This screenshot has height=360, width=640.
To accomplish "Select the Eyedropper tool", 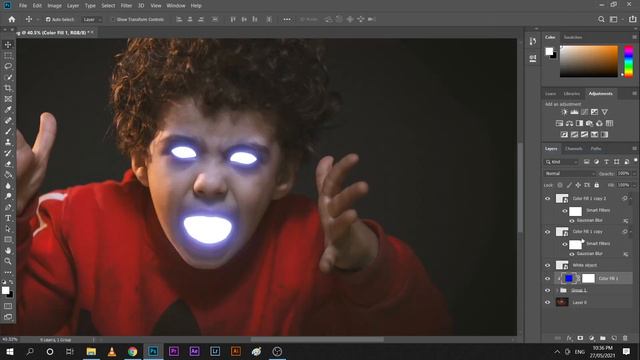I will [x=8, y=109].
